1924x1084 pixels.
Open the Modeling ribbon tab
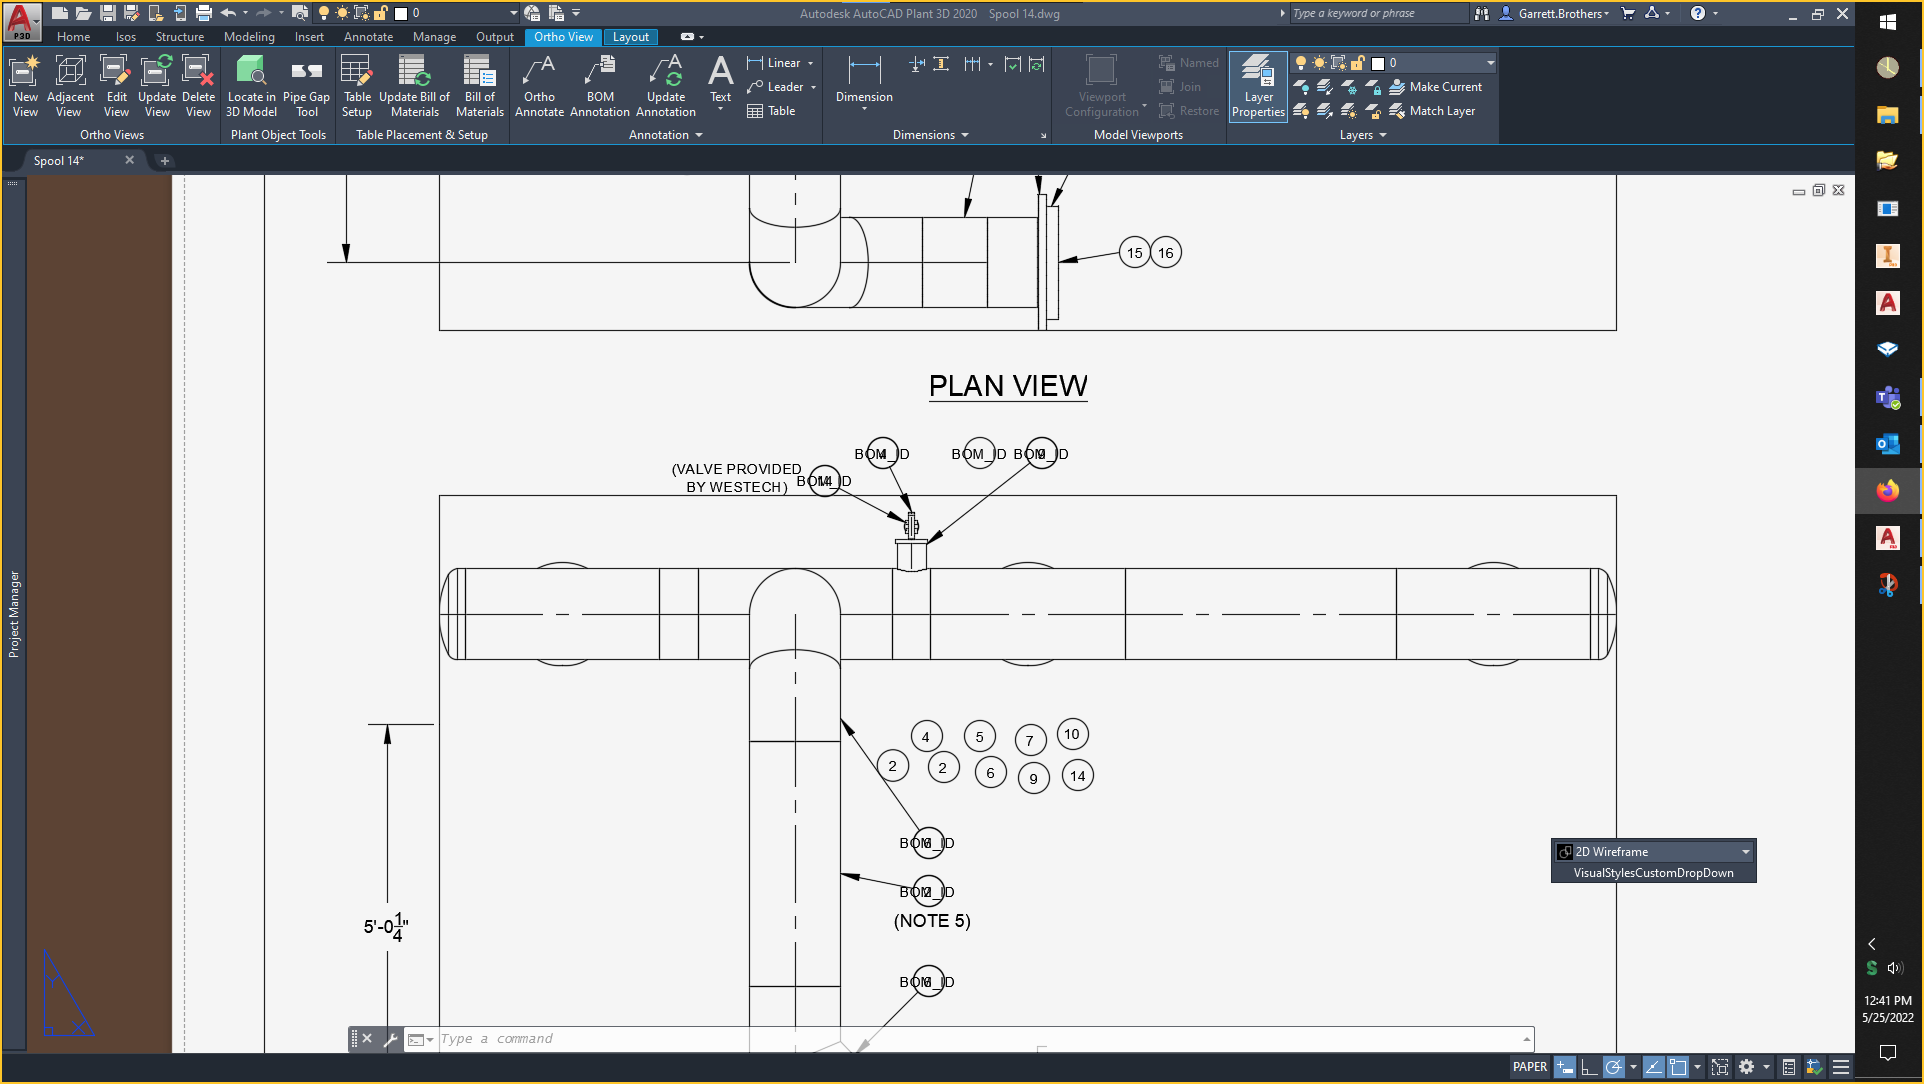(x=249, y=37)
